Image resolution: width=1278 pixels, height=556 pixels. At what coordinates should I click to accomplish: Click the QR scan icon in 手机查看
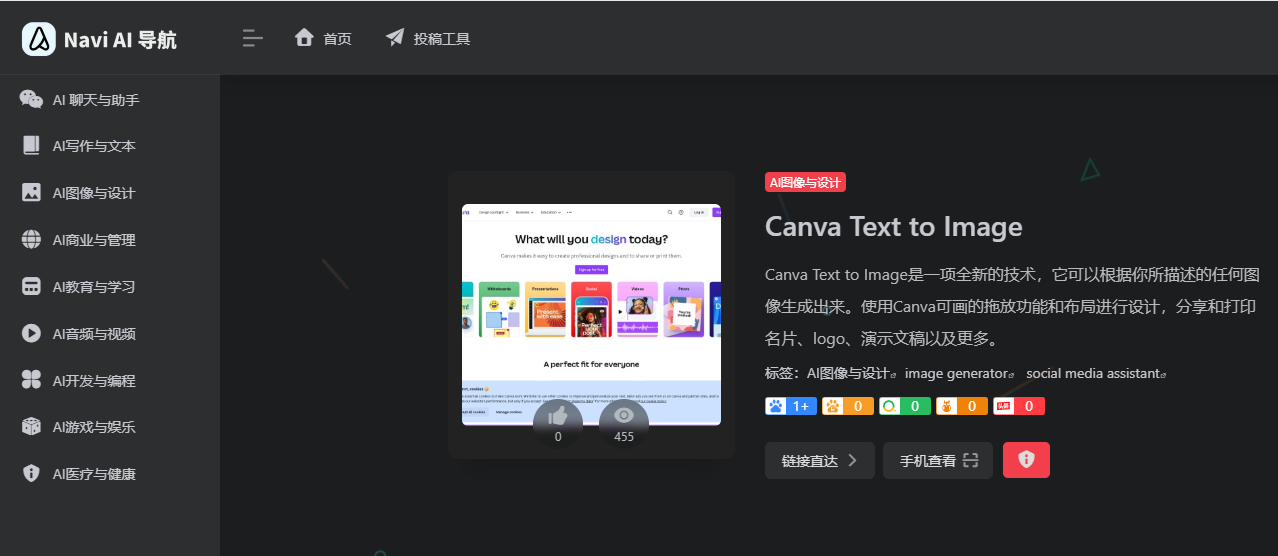click(970, 461)
